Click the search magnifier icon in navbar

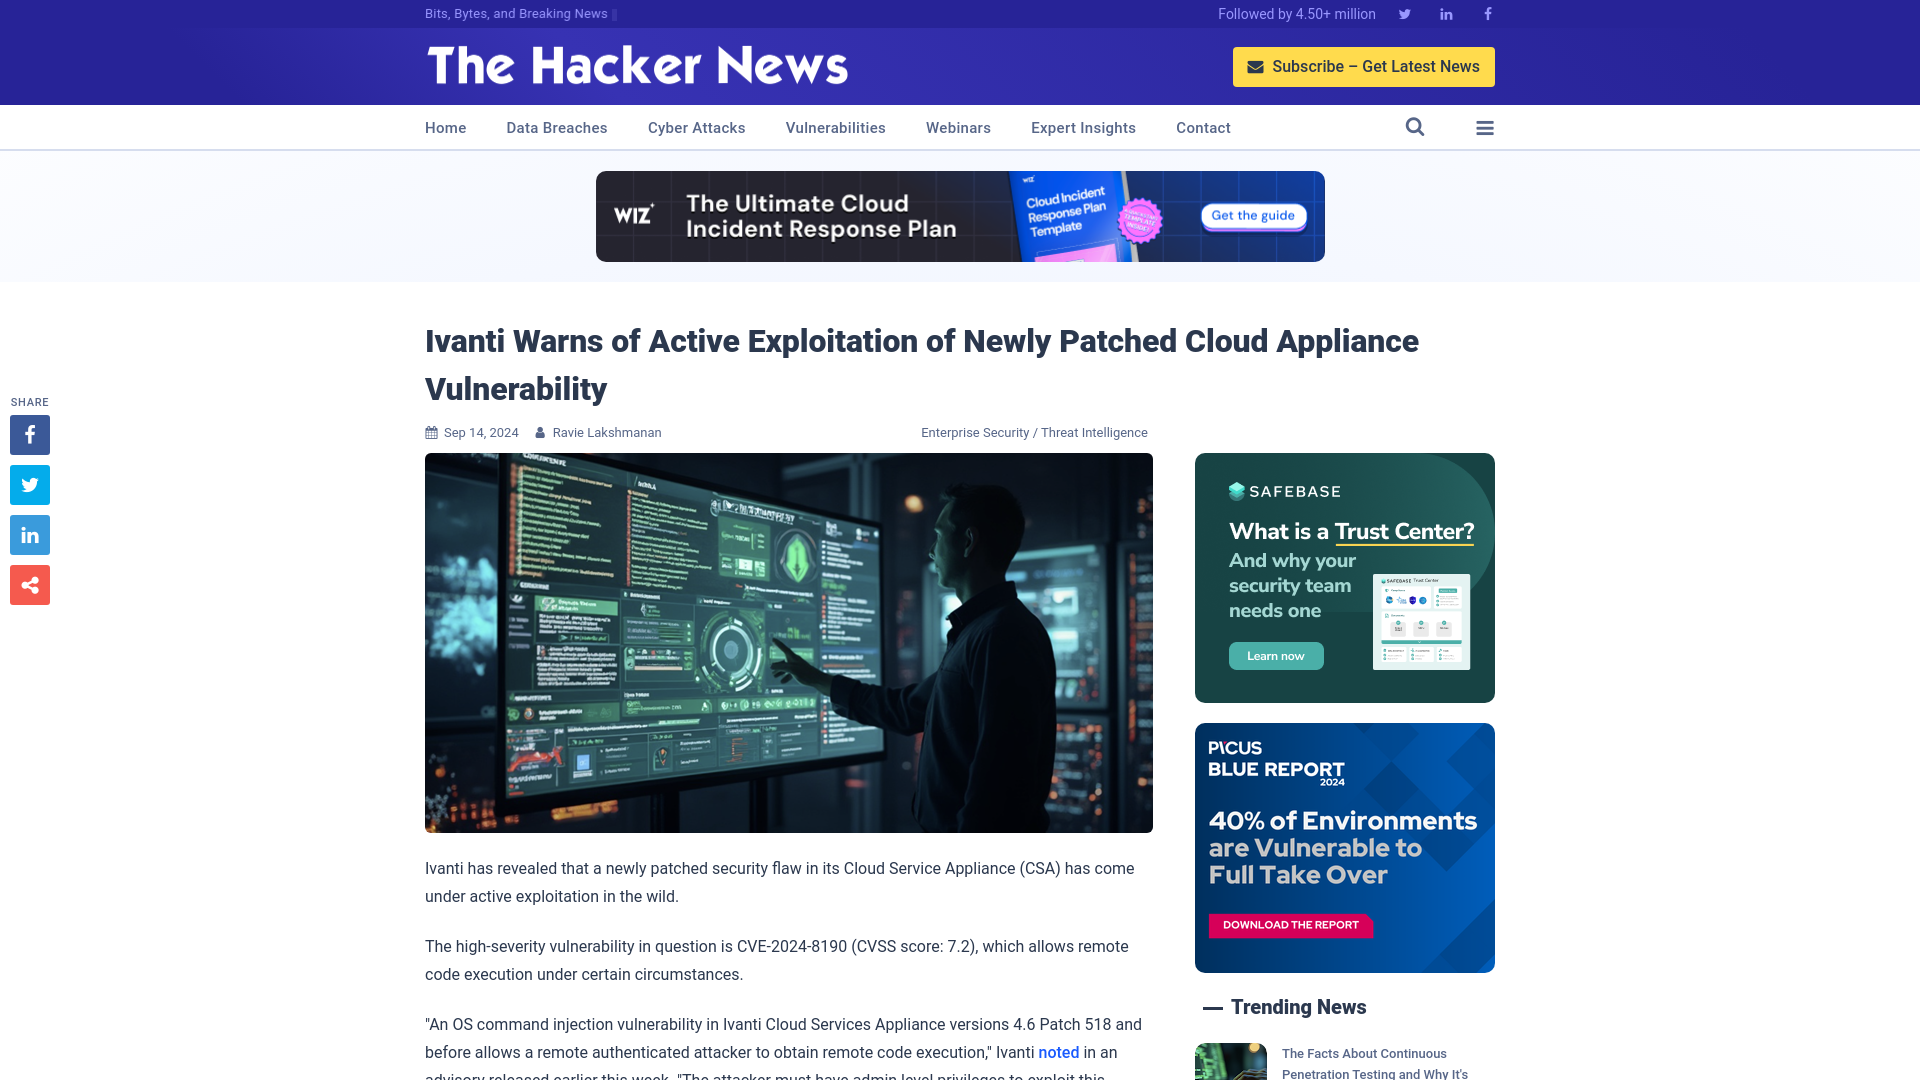click(x=1415, y=127)
